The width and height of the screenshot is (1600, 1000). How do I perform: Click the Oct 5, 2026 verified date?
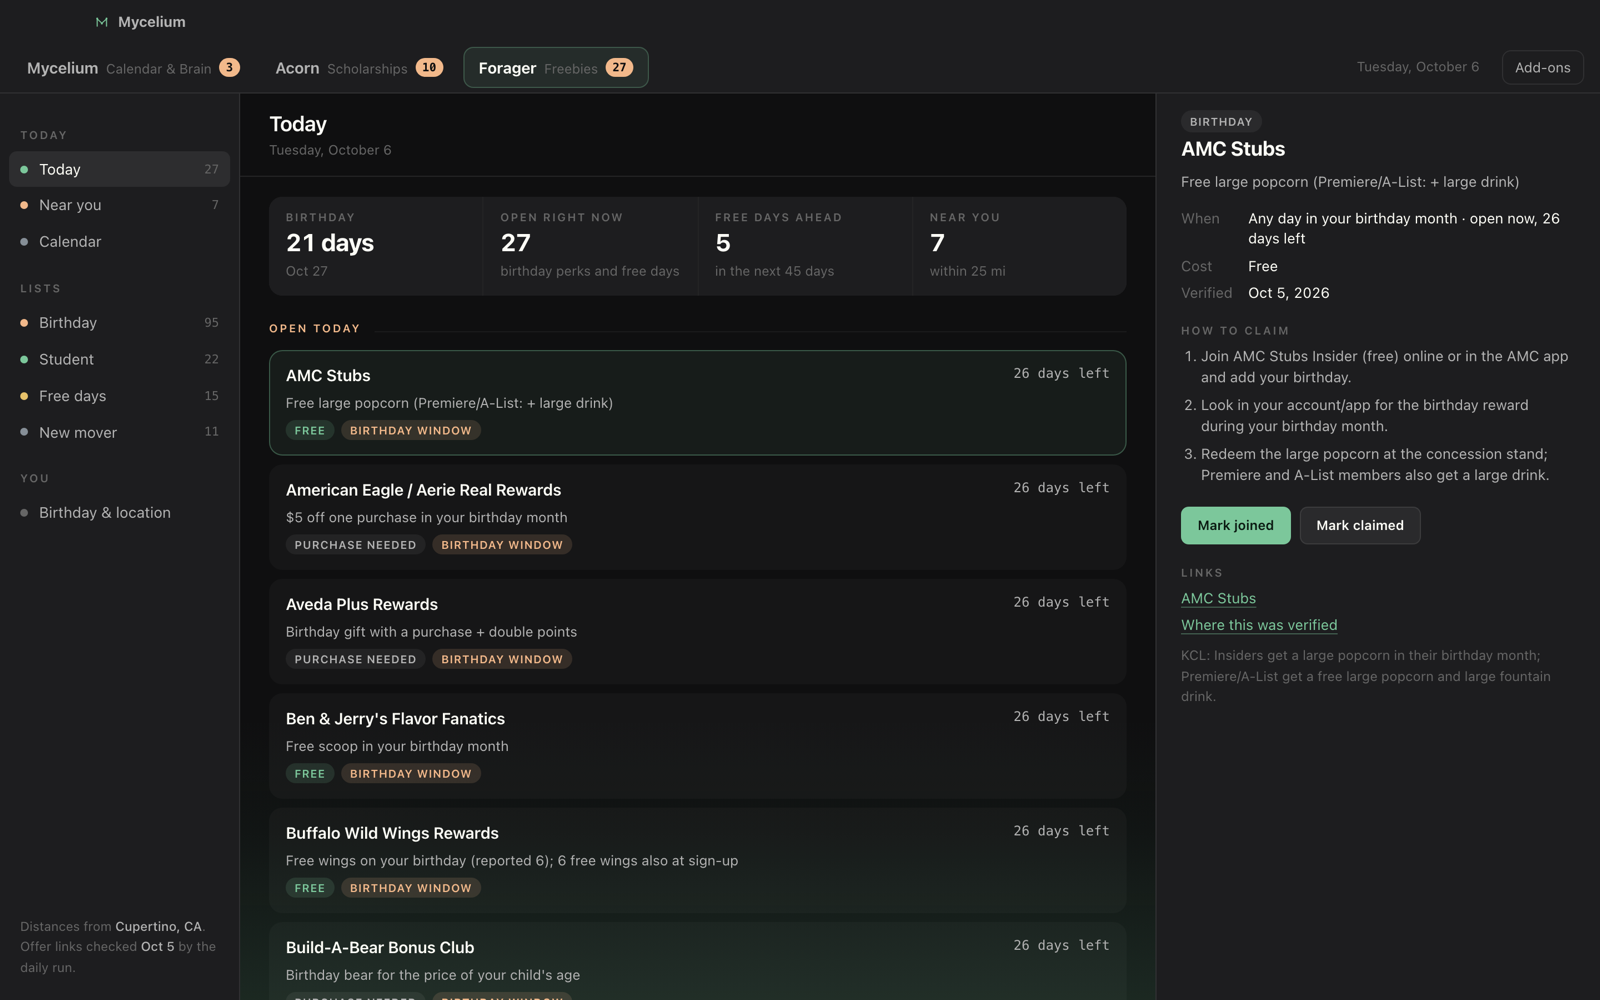(x=1289, y=293)
